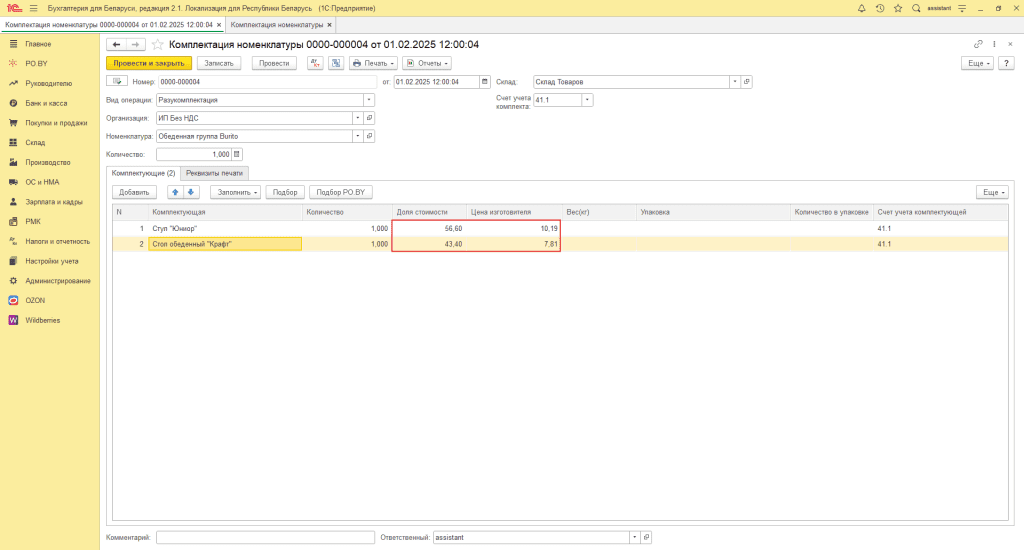The image size is (1024, 550).
Task: Open Организация item link icon
Action: 369,118
